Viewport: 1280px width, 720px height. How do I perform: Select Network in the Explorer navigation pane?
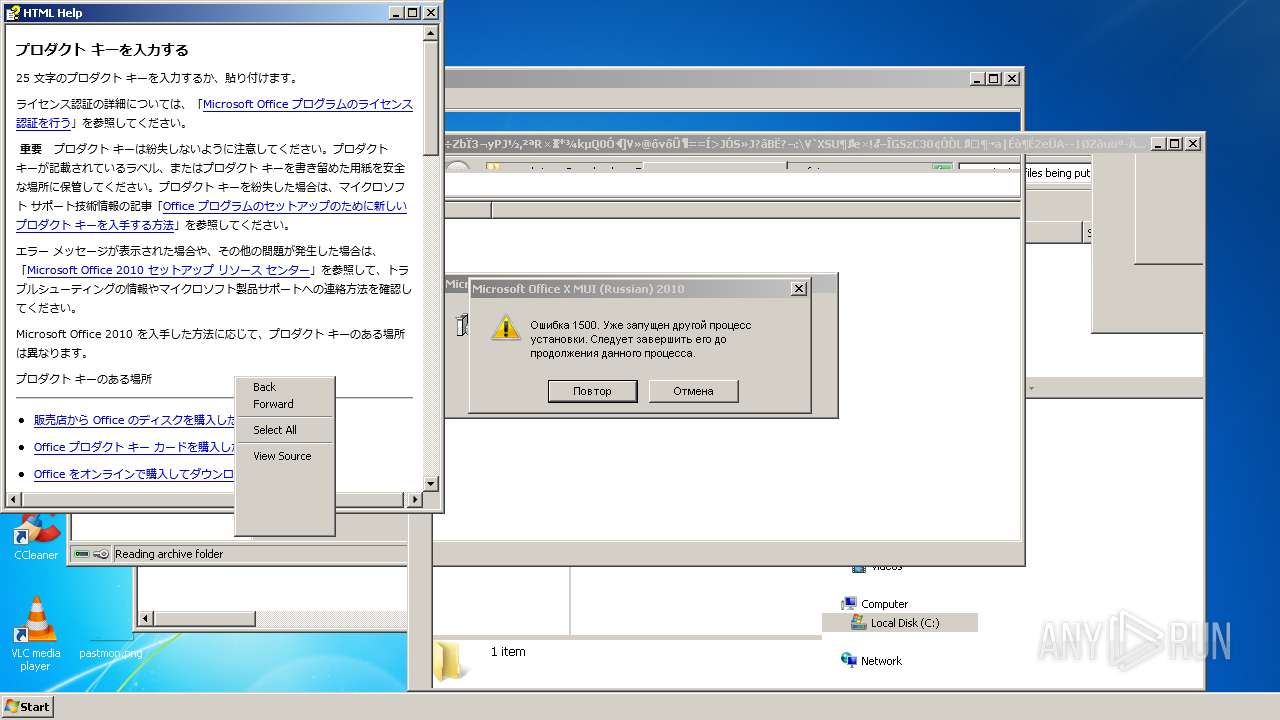tap(881, 661)
